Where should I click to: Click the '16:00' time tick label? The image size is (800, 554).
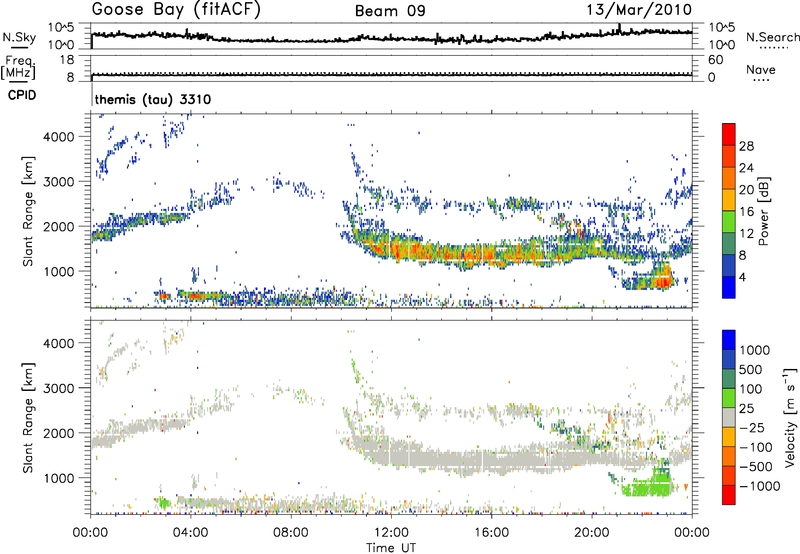(x=491, y=533)
